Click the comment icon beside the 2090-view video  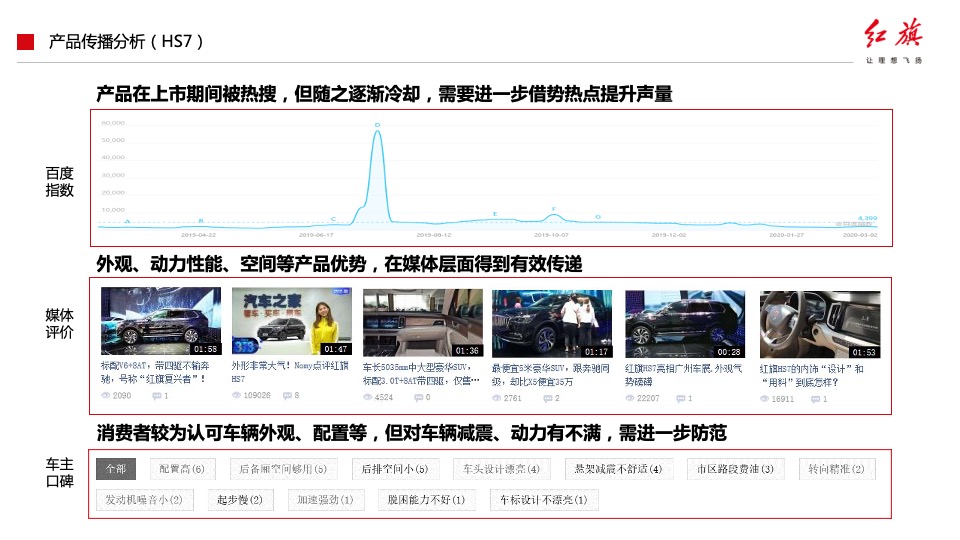point(157,396)
